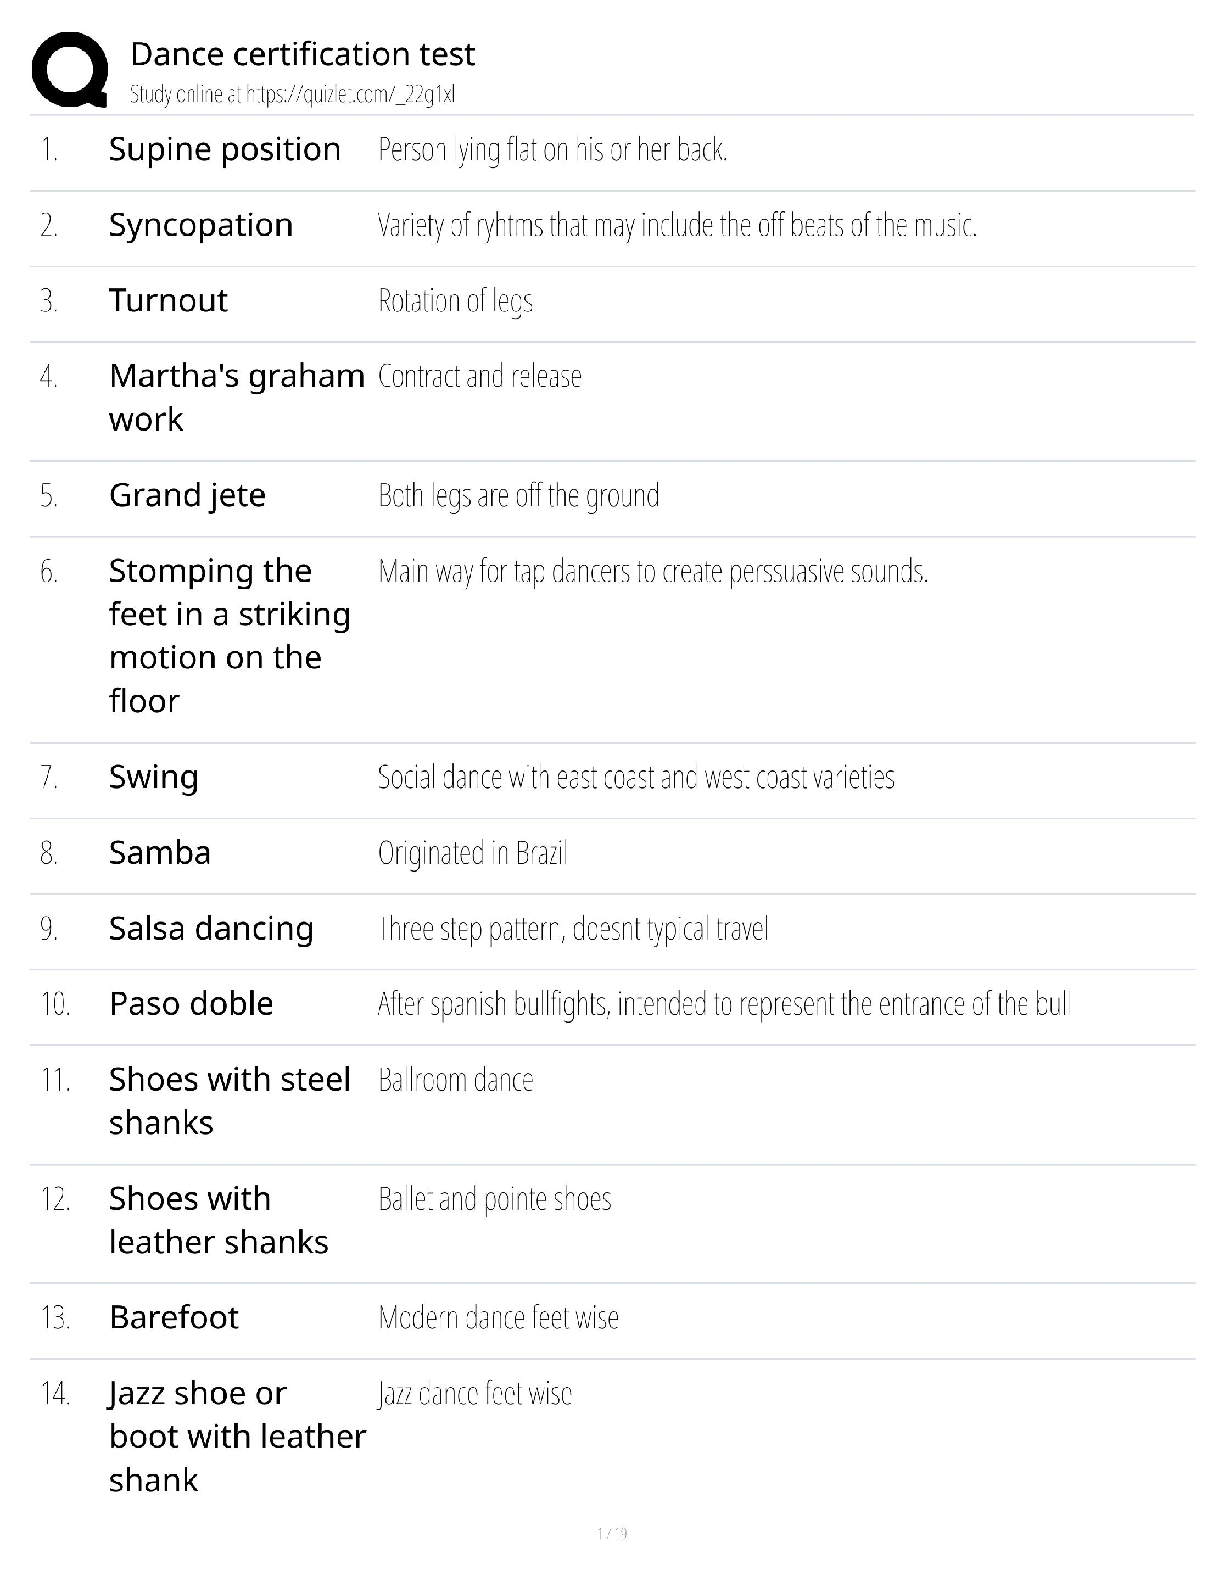Open the quizlet.com study link
Image resolution: width=1224 pixels, height=1584 pixels.
click(349, 95)
